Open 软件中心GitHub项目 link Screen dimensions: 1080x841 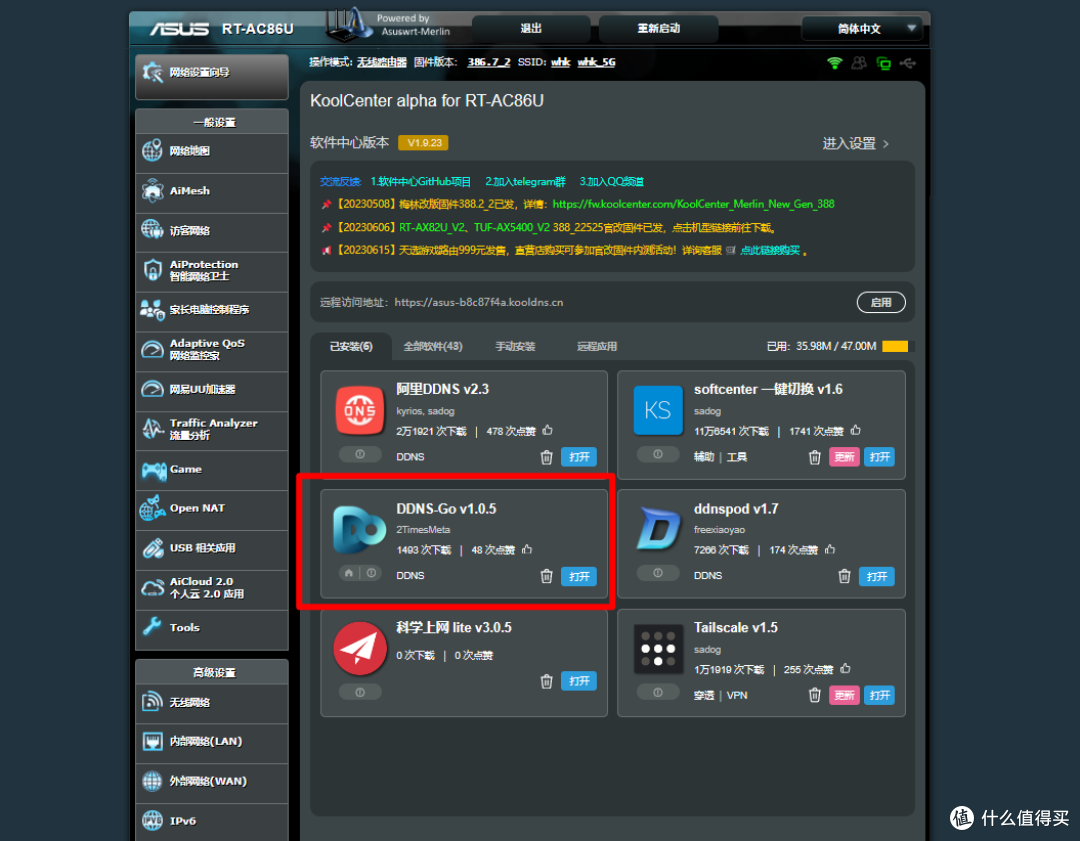point(420,182)
